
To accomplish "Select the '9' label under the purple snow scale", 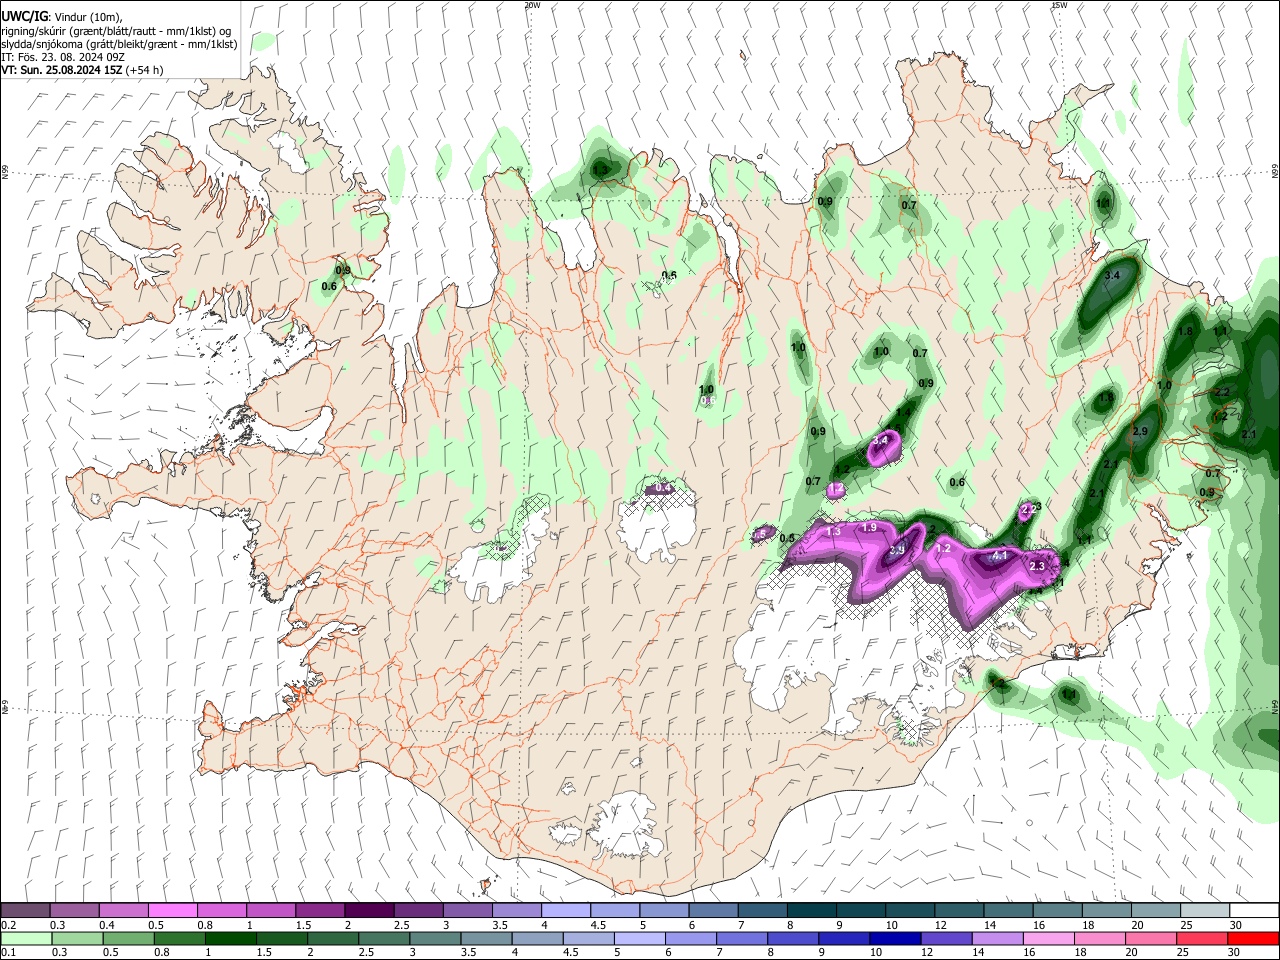I will 841,925.
